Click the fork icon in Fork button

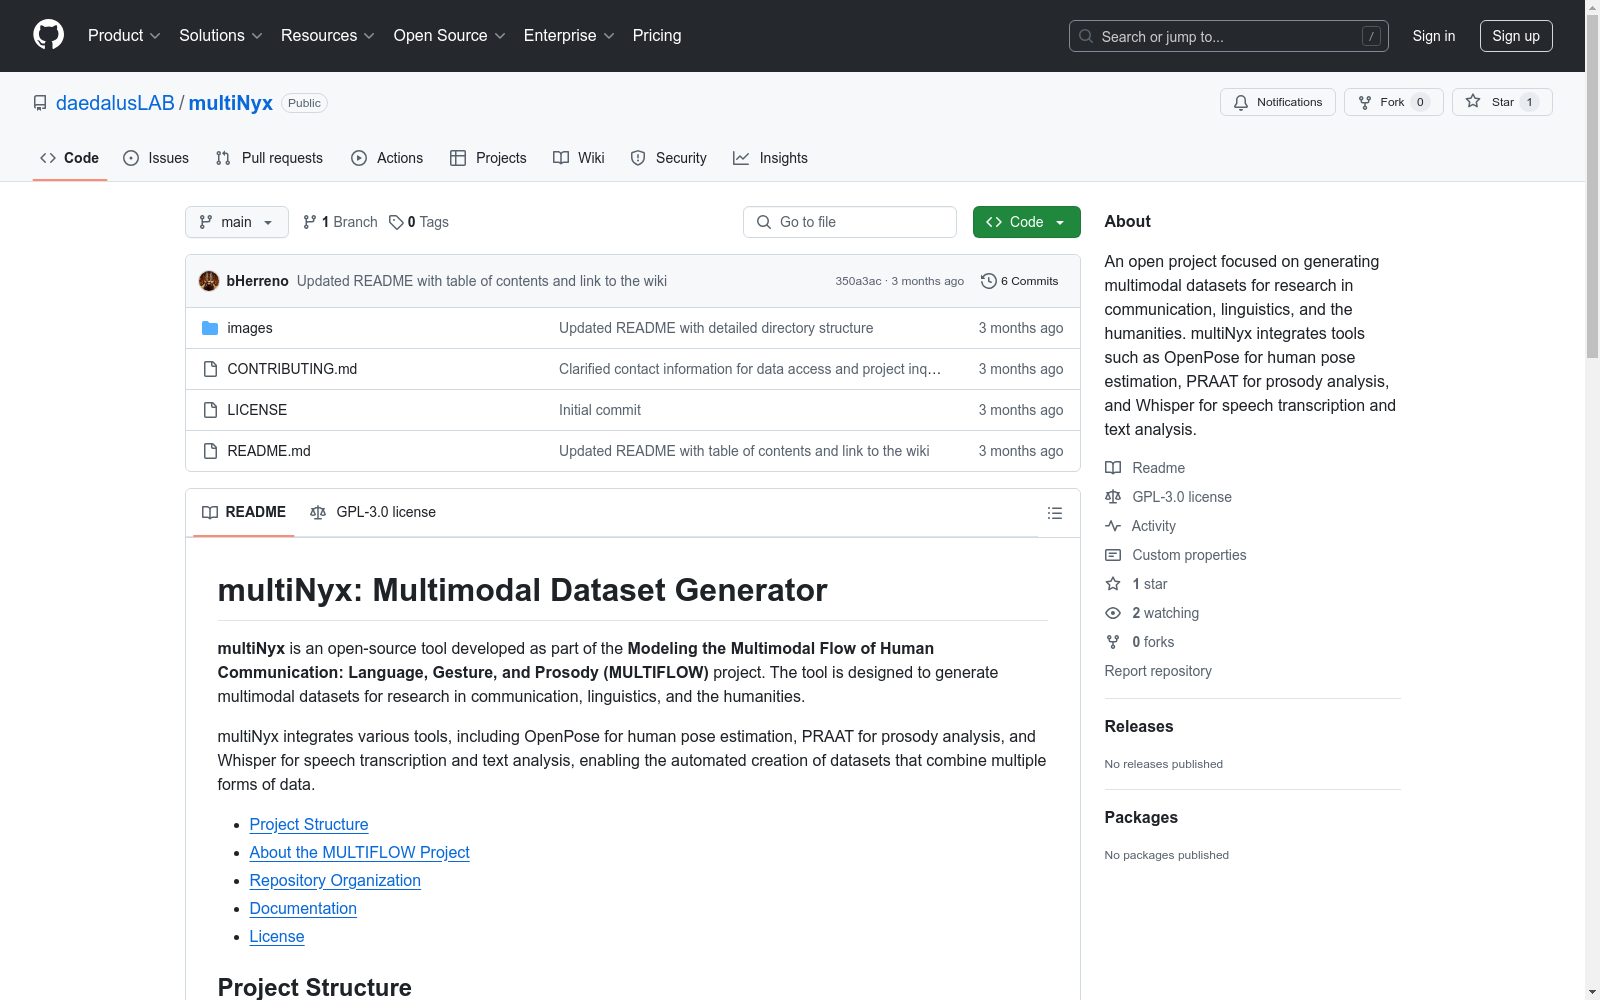[1365, 102]
